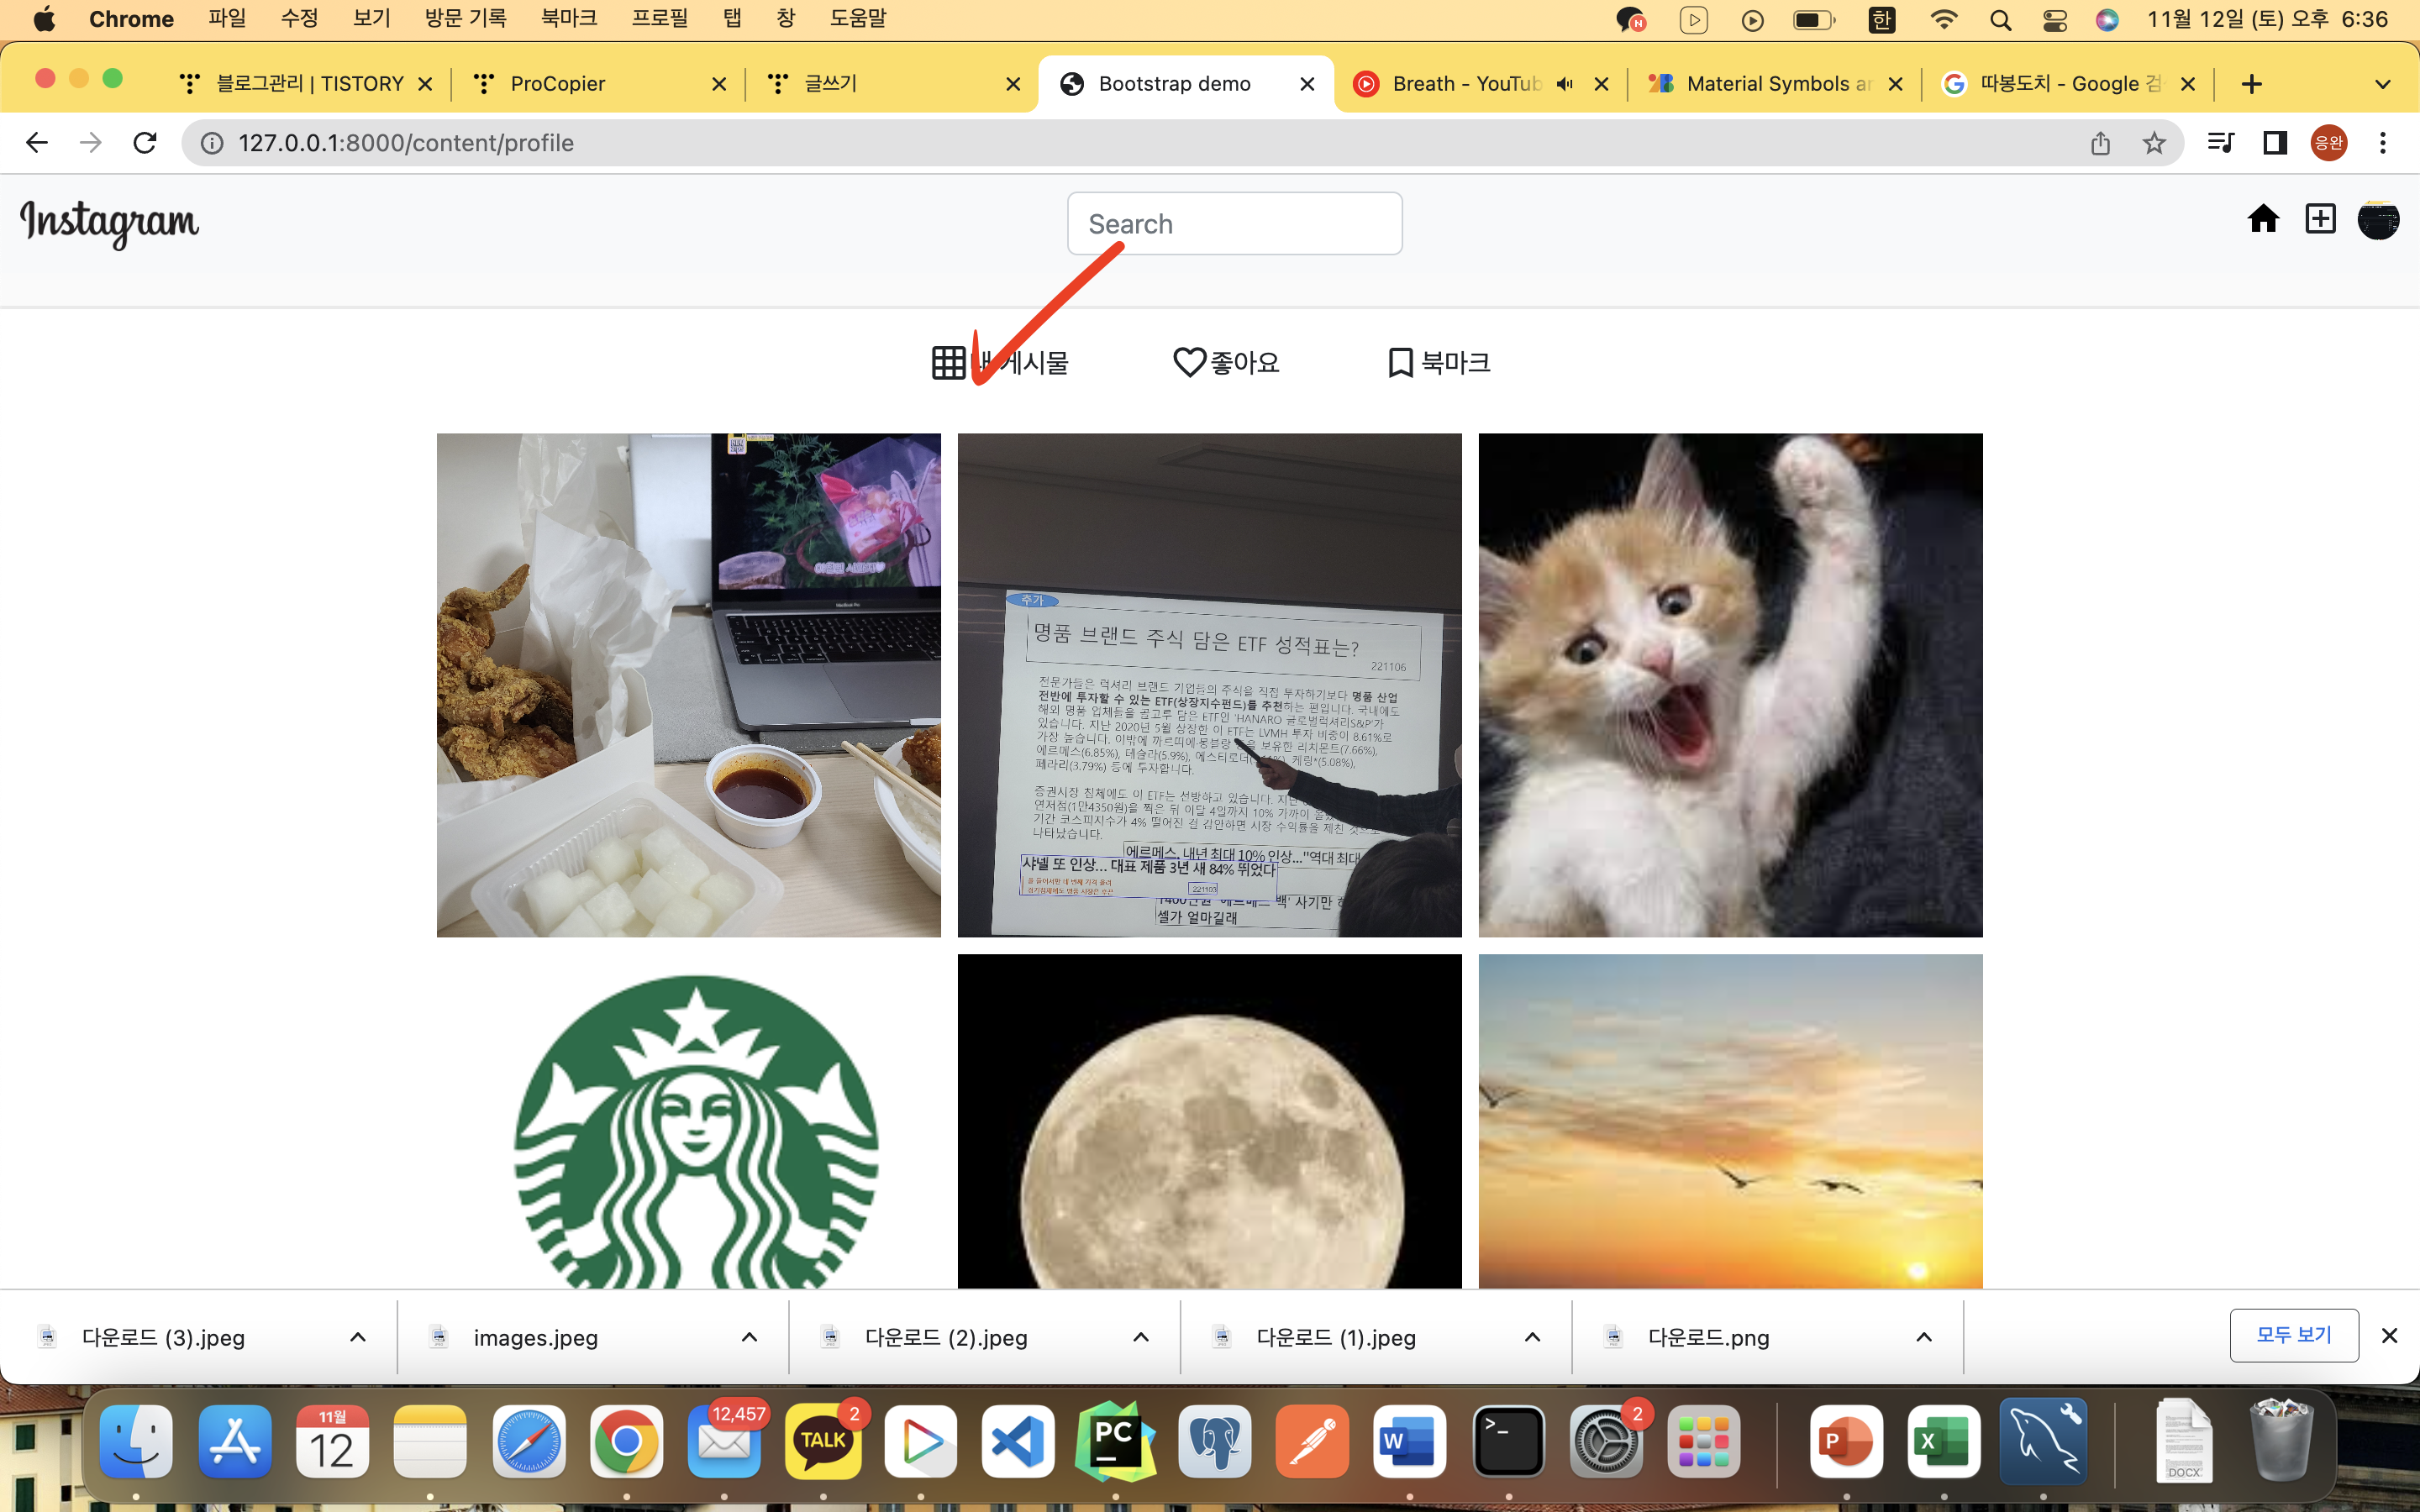This screenshot has width=2420, height=1512.
Task: Click the address bar URL
Action: [x=406, y=143]
